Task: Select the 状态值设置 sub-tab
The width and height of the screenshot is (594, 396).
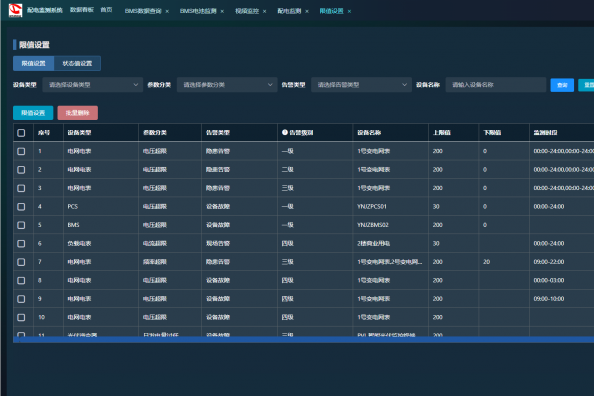Action: (x=77, y=63)
